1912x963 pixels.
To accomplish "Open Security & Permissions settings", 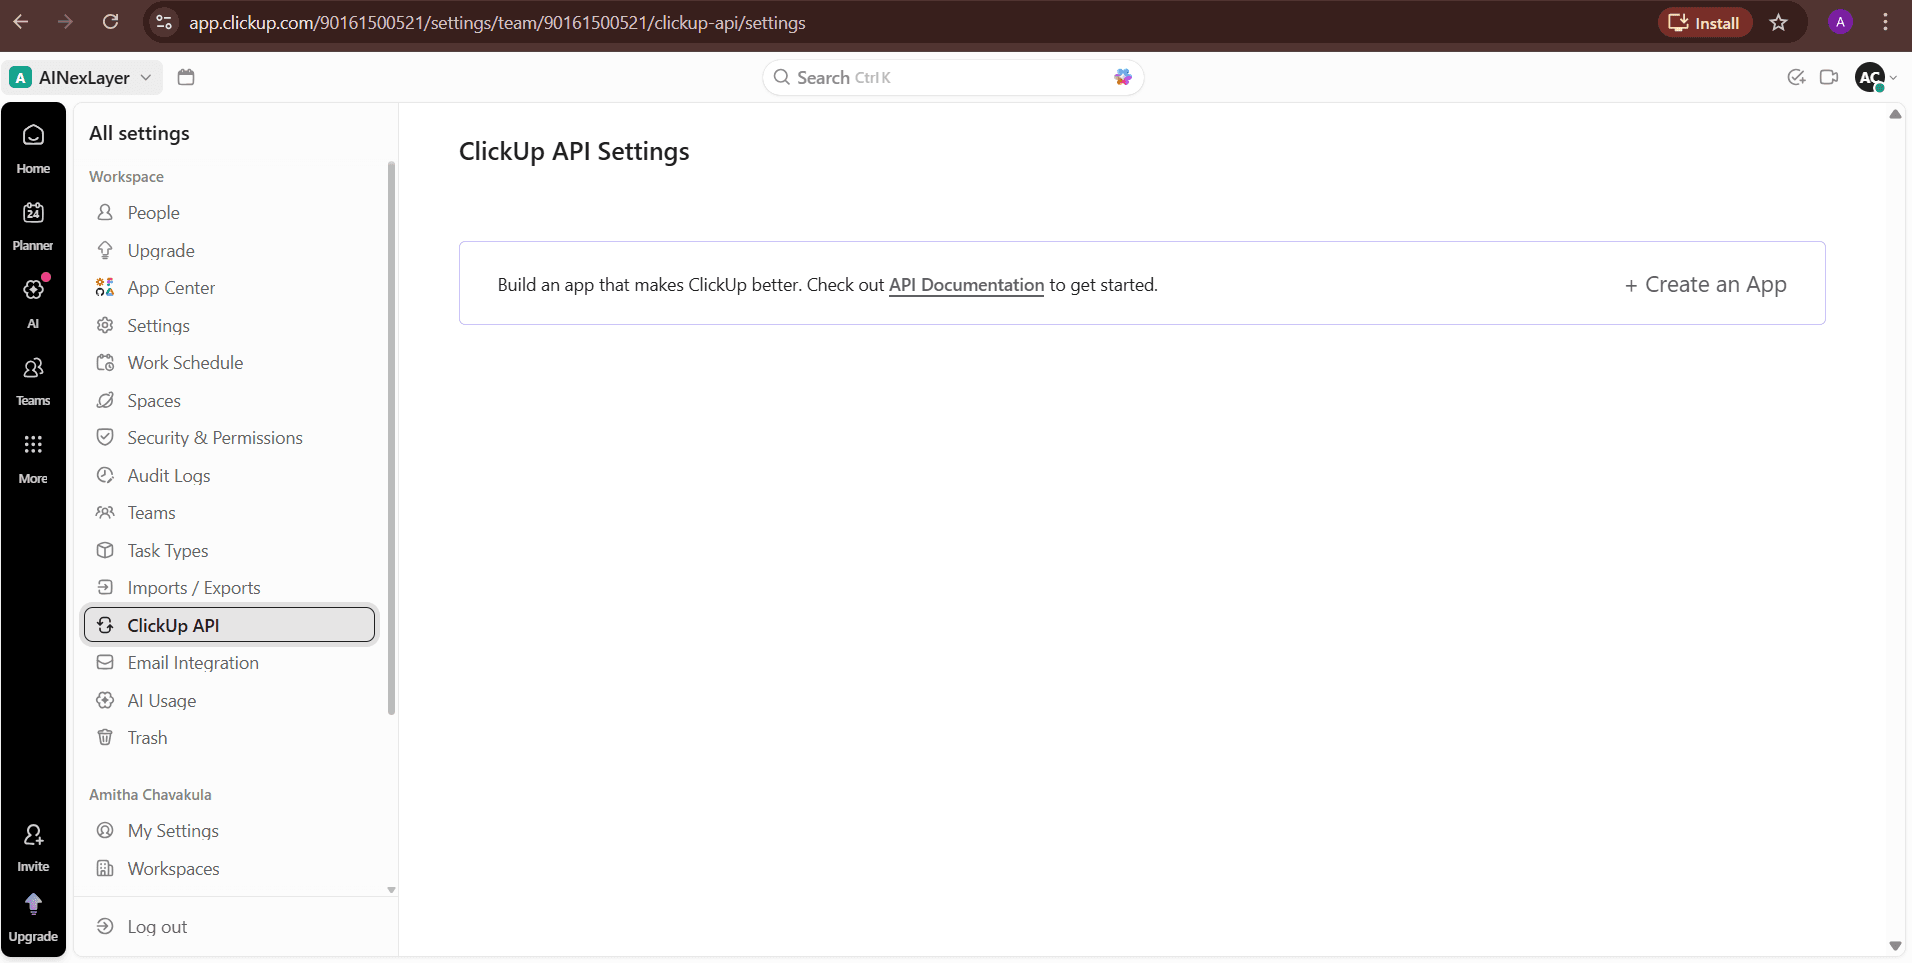I will (215, 437).
